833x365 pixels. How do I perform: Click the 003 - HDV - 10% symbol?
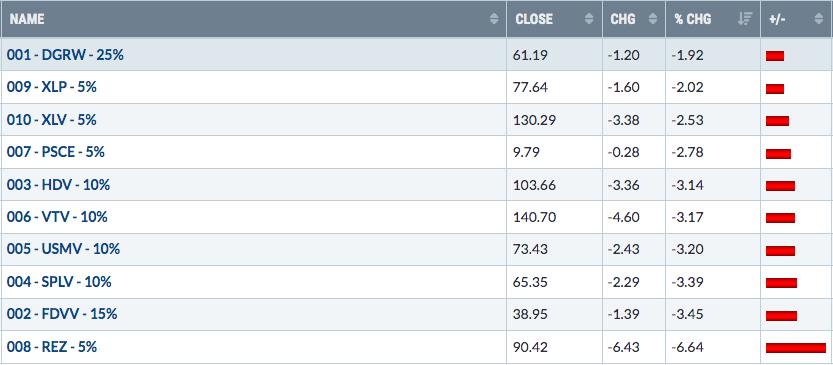pyautogui.click(x=58, y=185)
